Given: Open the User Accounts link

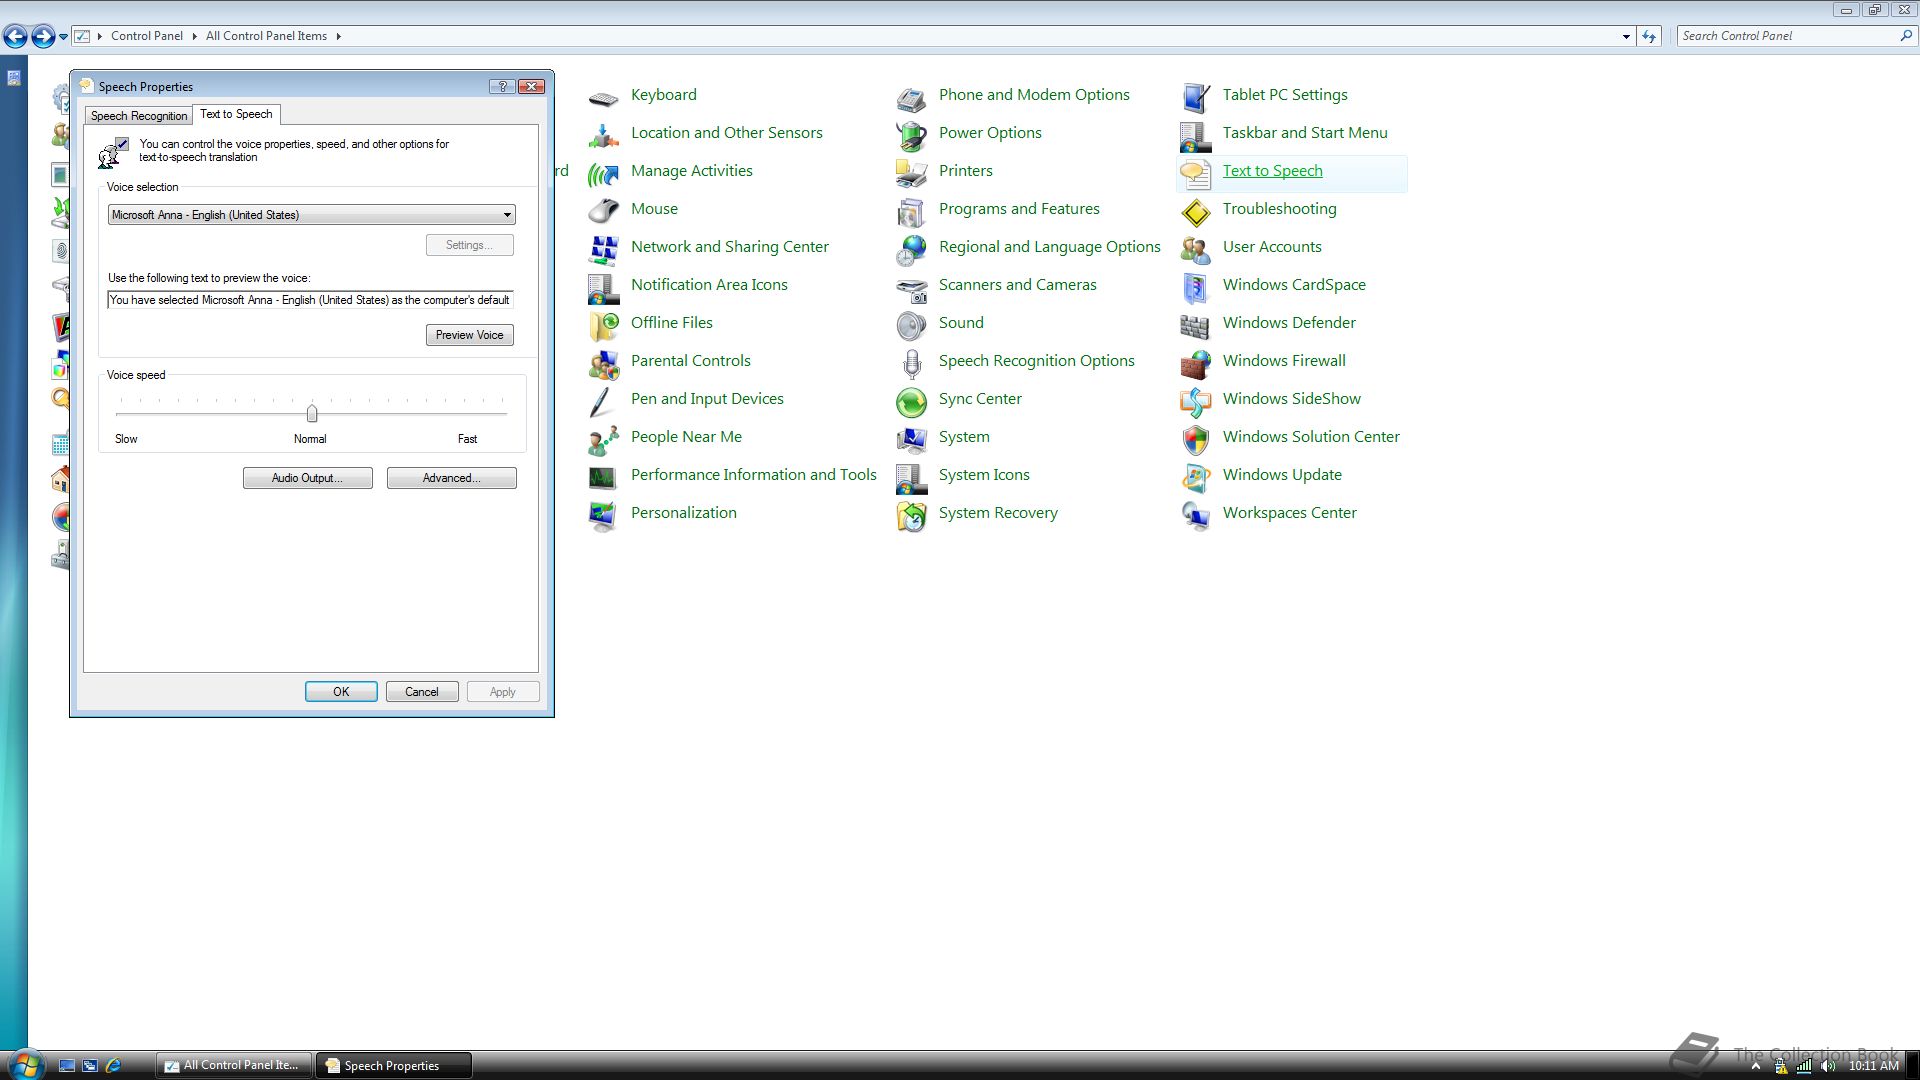Looking at the screenshot, I should point(1271,247).
